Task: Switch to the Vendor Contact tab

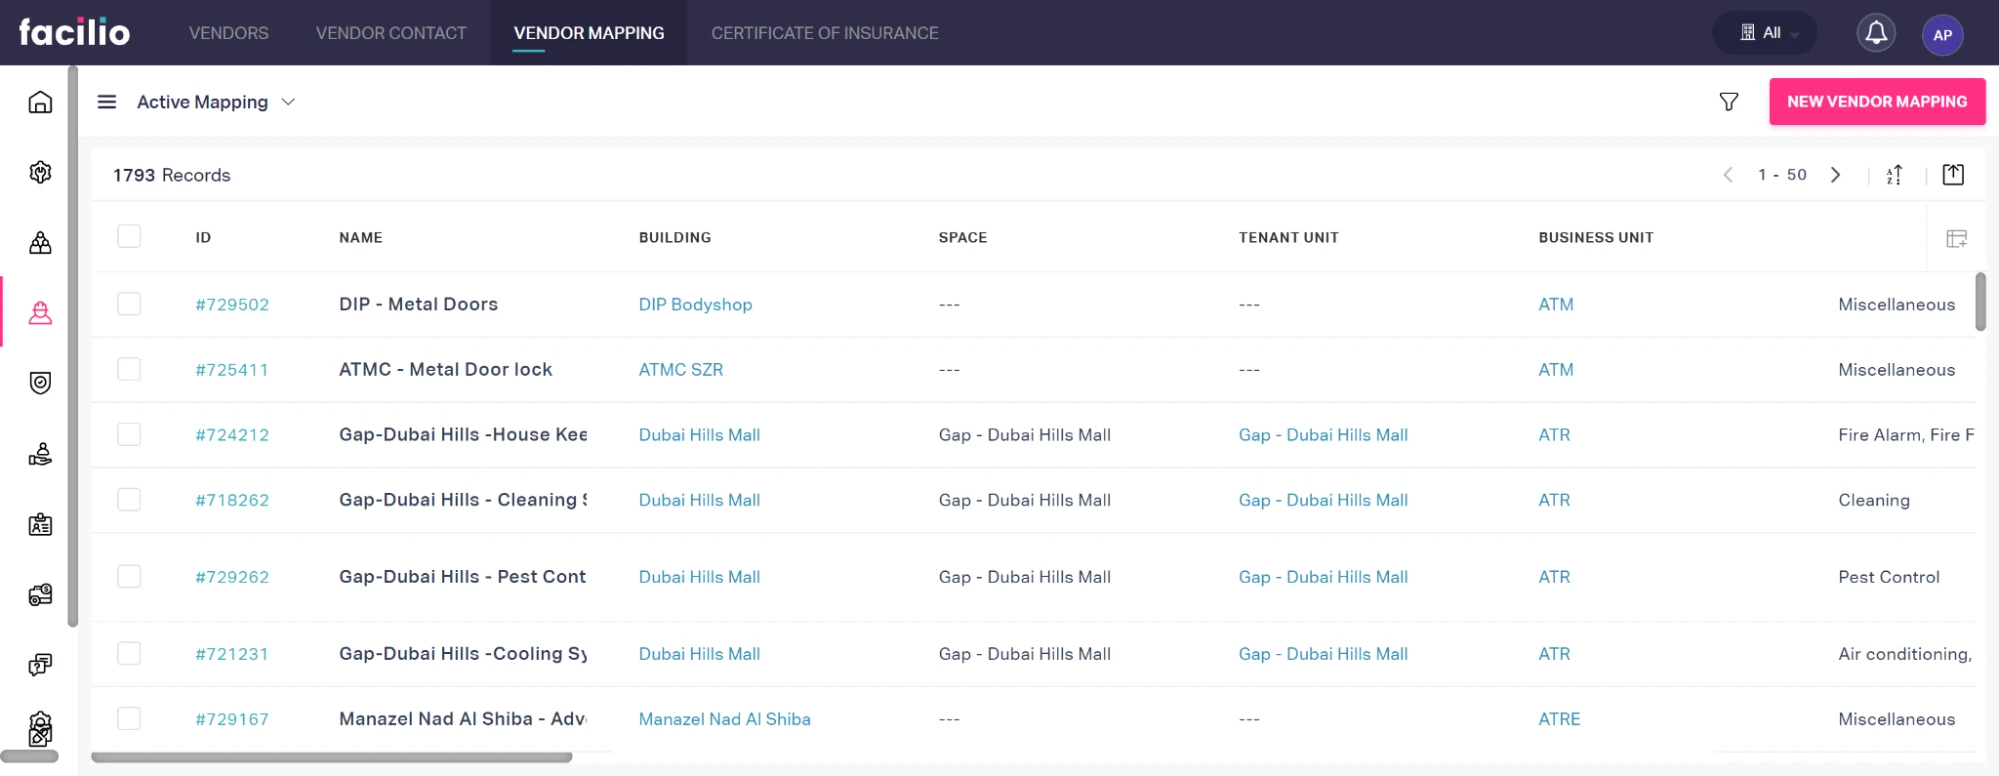Action: 391,33
